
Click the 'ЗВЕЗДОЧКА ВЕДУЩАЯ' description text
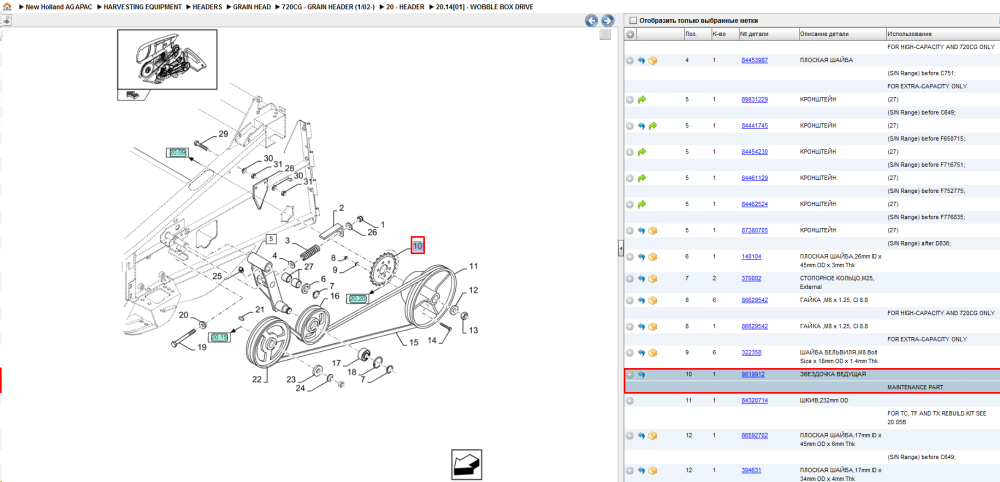[x=833, y=374]
